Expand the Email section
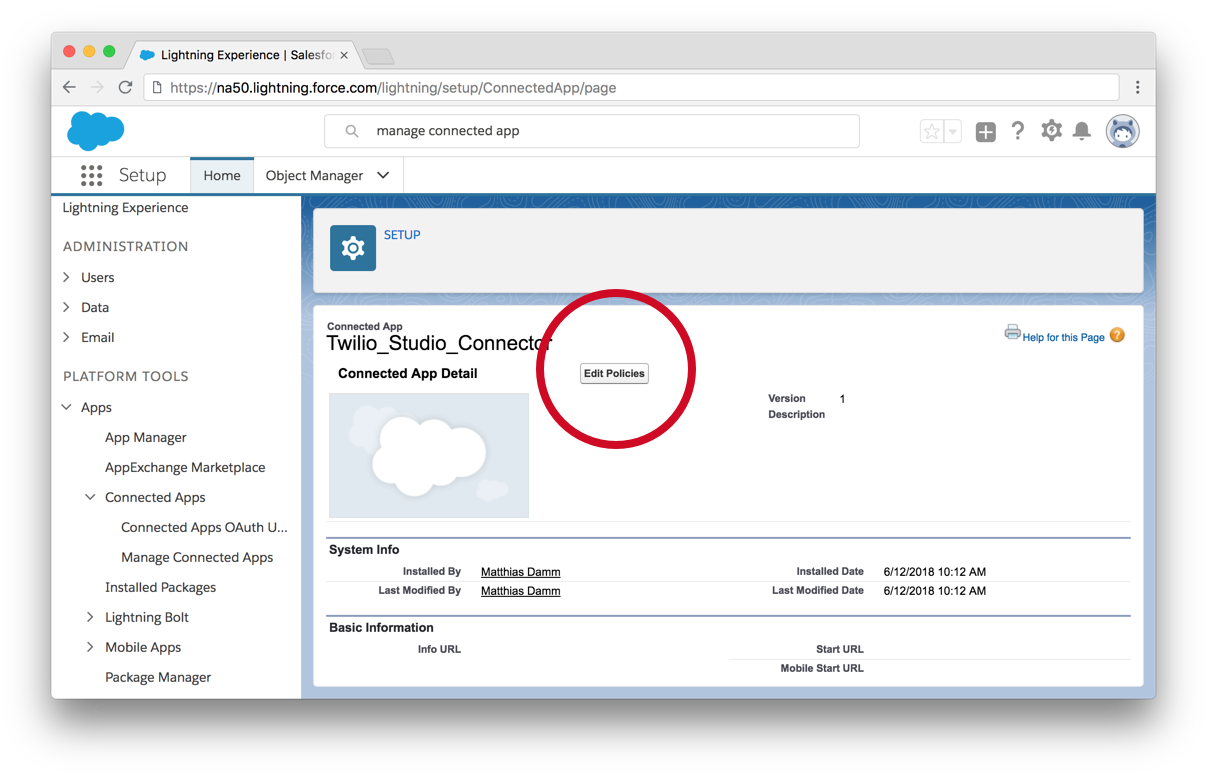The height and width of the screenshot is (780, 1208). 67,337
